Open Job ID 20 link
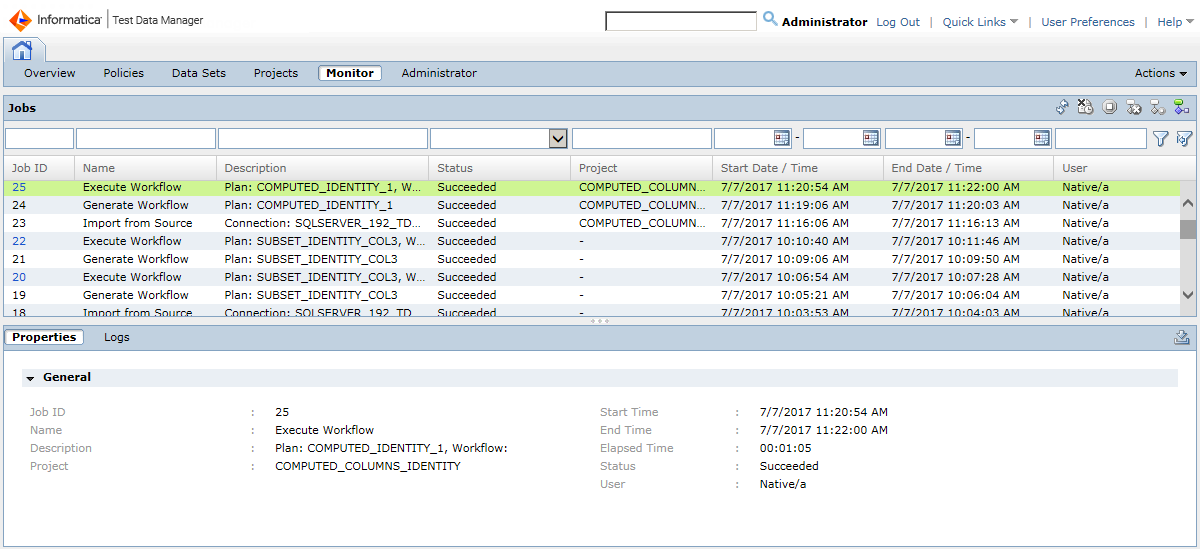The height and width of the screenshot is (549, 1200). pos(19,277)
